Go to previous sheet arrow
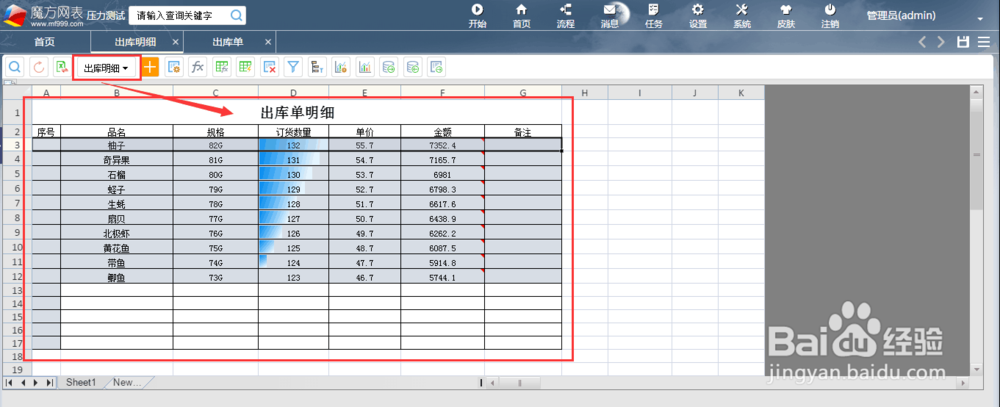Screen dimensions: 1000x407 pyautogui.click(x=22, y=383)
